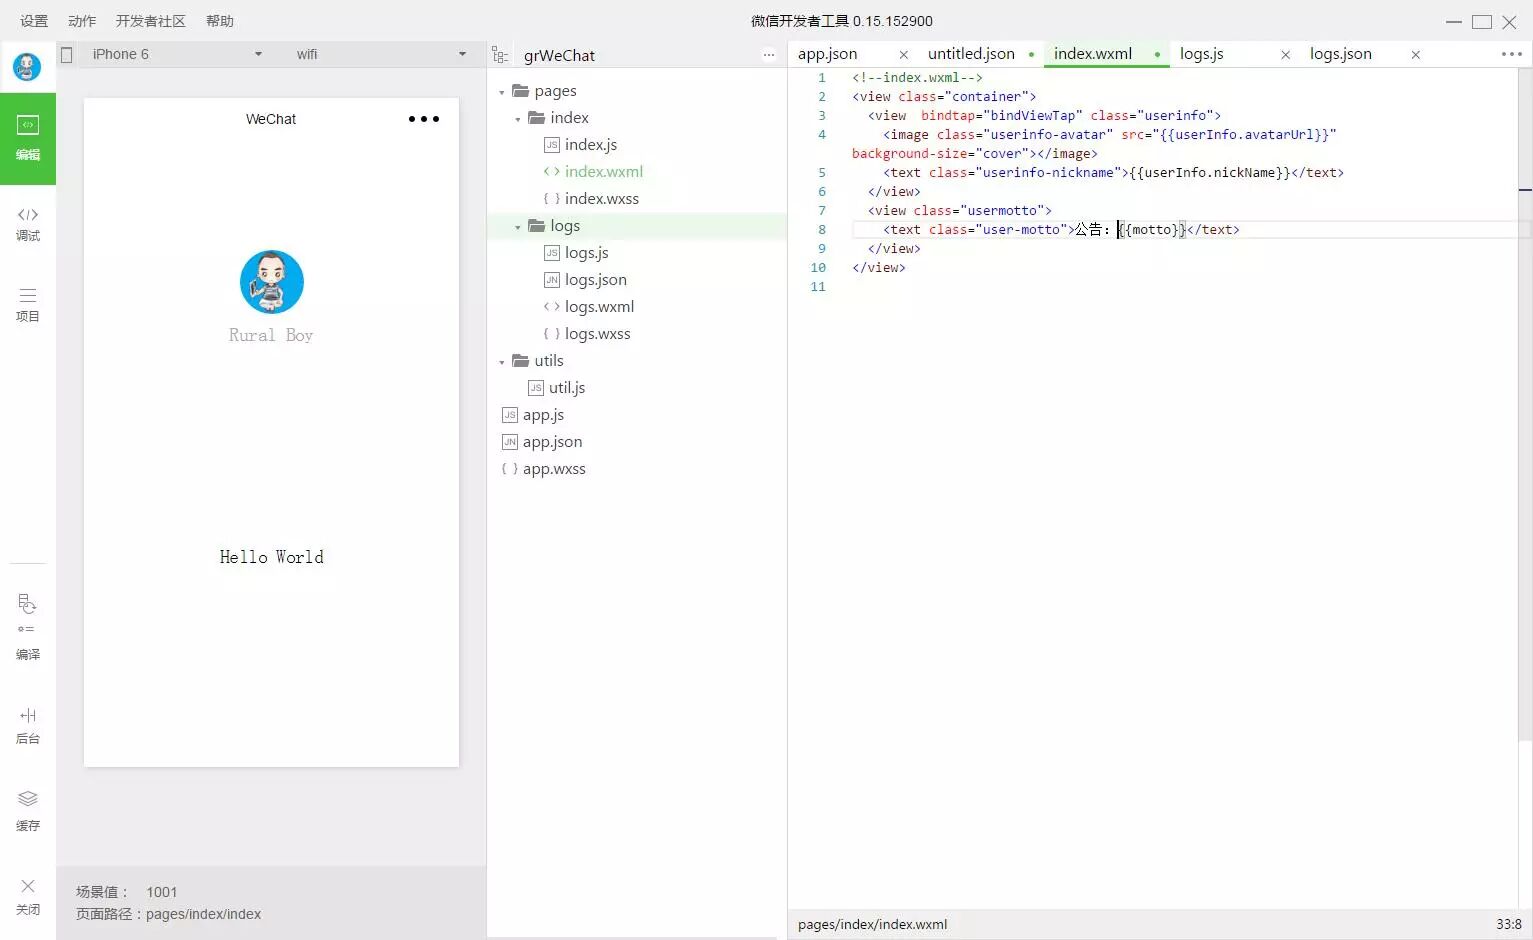Open the 帮助 (Help) menu
This screenshot has width=1533, height=940.
point(220,21)
